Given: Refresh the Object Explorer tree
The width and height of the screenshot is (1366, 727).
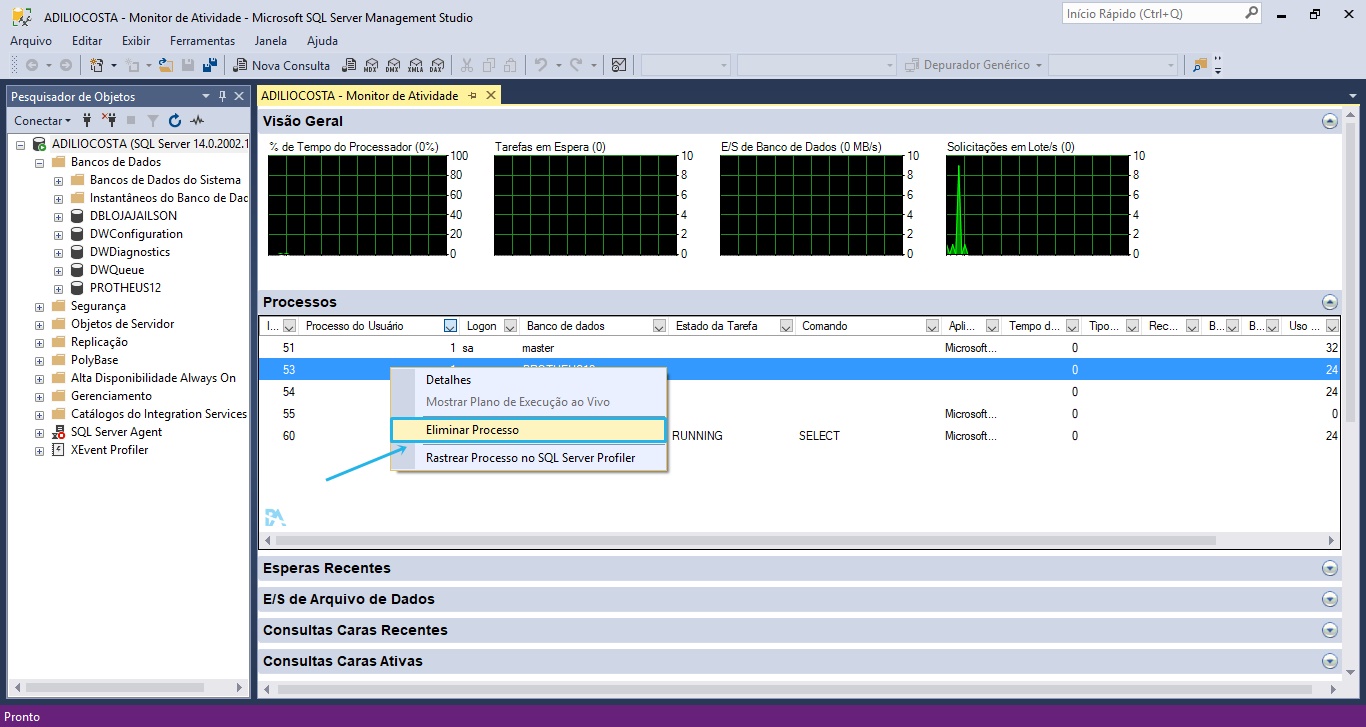Looking at the screenshot, I should tap(175, 120).
